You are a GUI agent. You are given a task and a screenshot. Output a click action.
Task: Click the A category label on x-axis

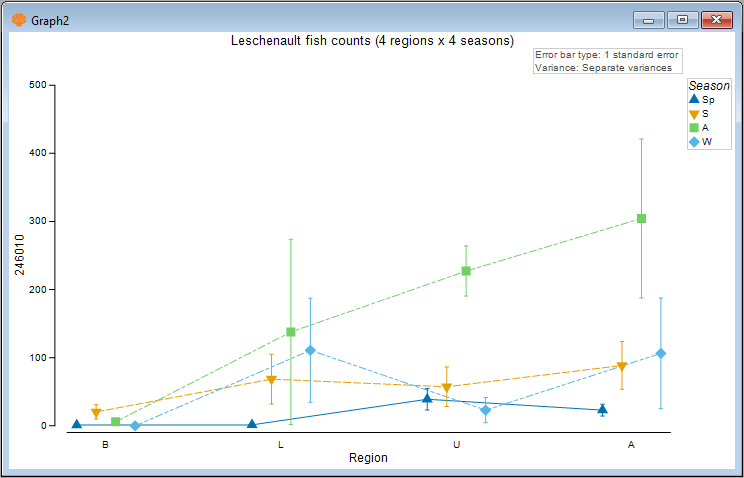click(x=631, y=445)
